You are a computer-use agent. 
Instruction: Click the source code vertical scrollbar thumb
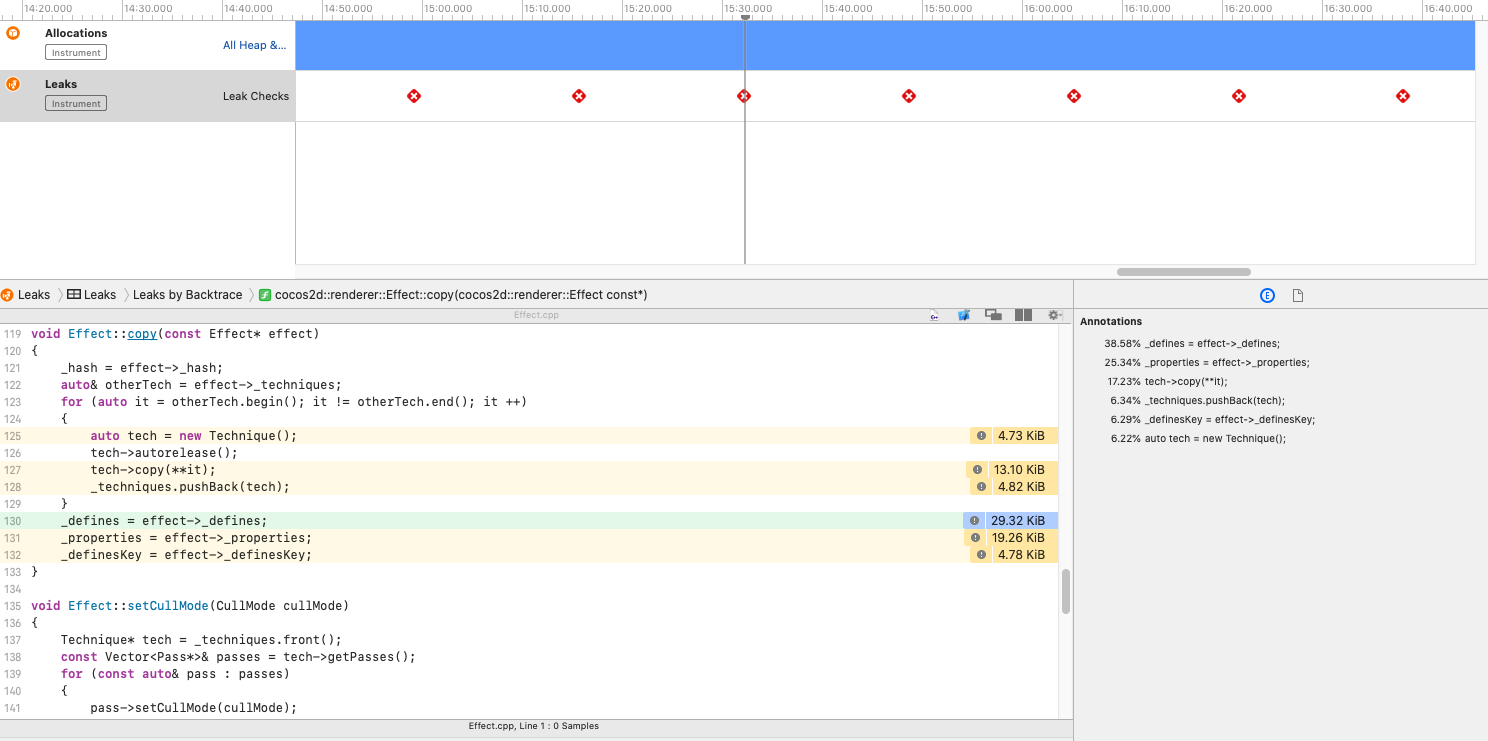click(x=1066, y=592)
